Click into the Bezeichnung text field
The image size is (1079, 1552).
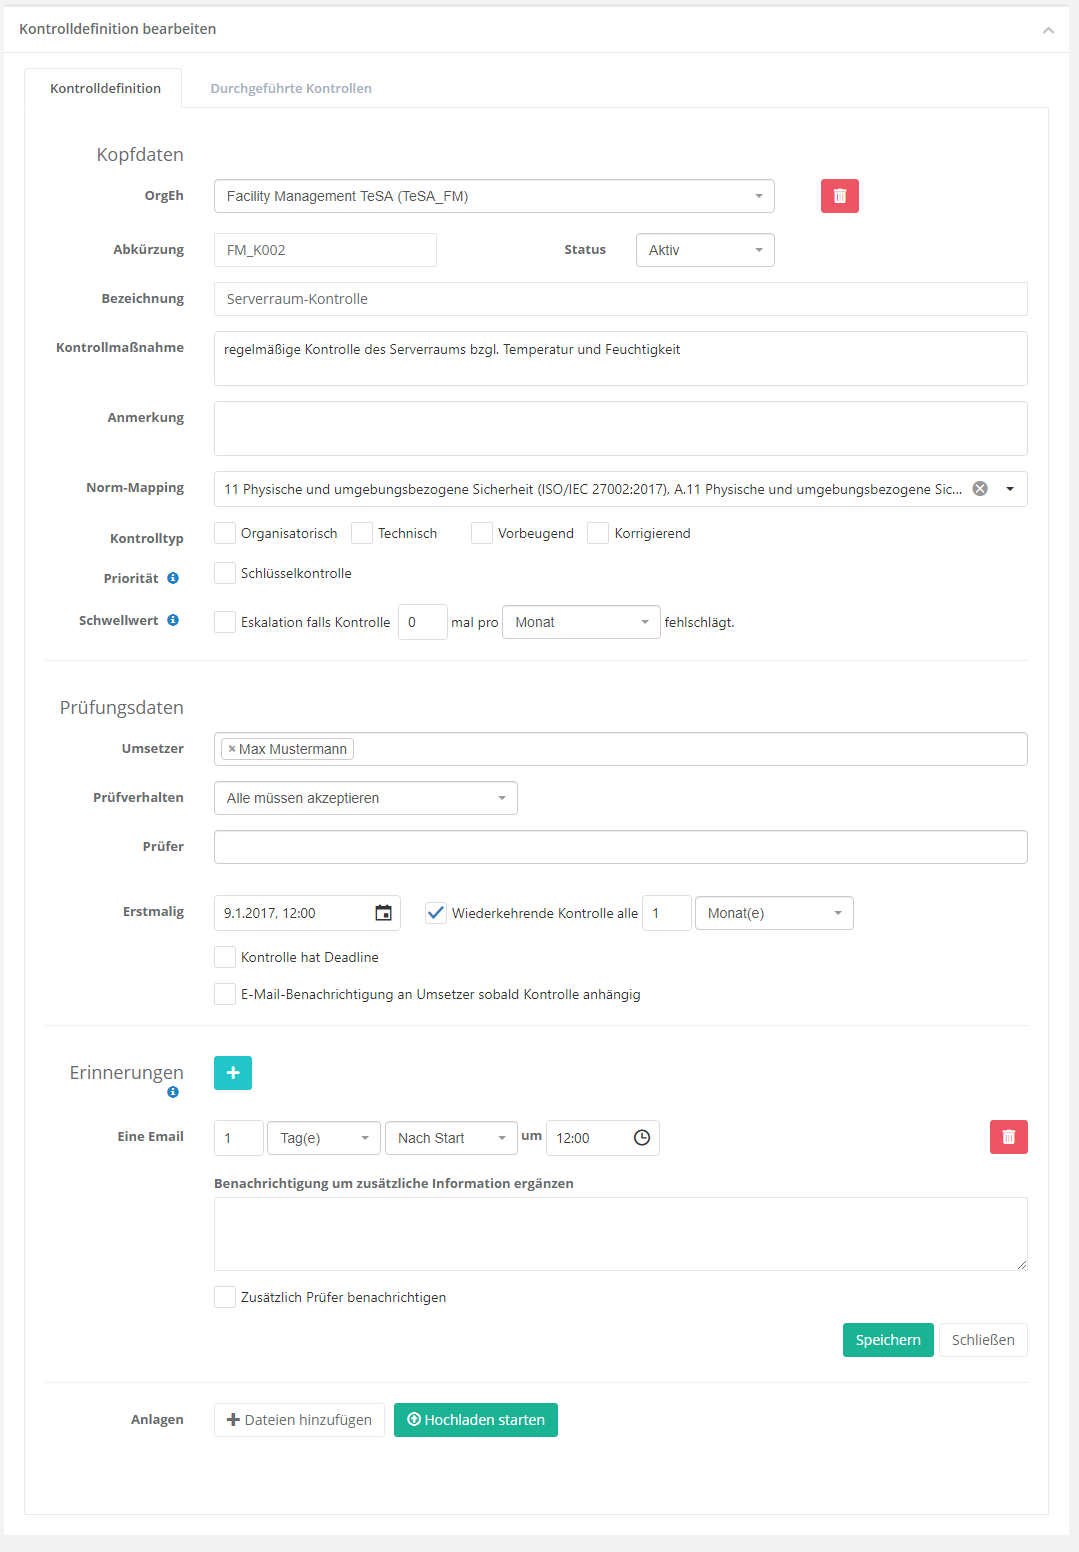[x=620, y=299]
